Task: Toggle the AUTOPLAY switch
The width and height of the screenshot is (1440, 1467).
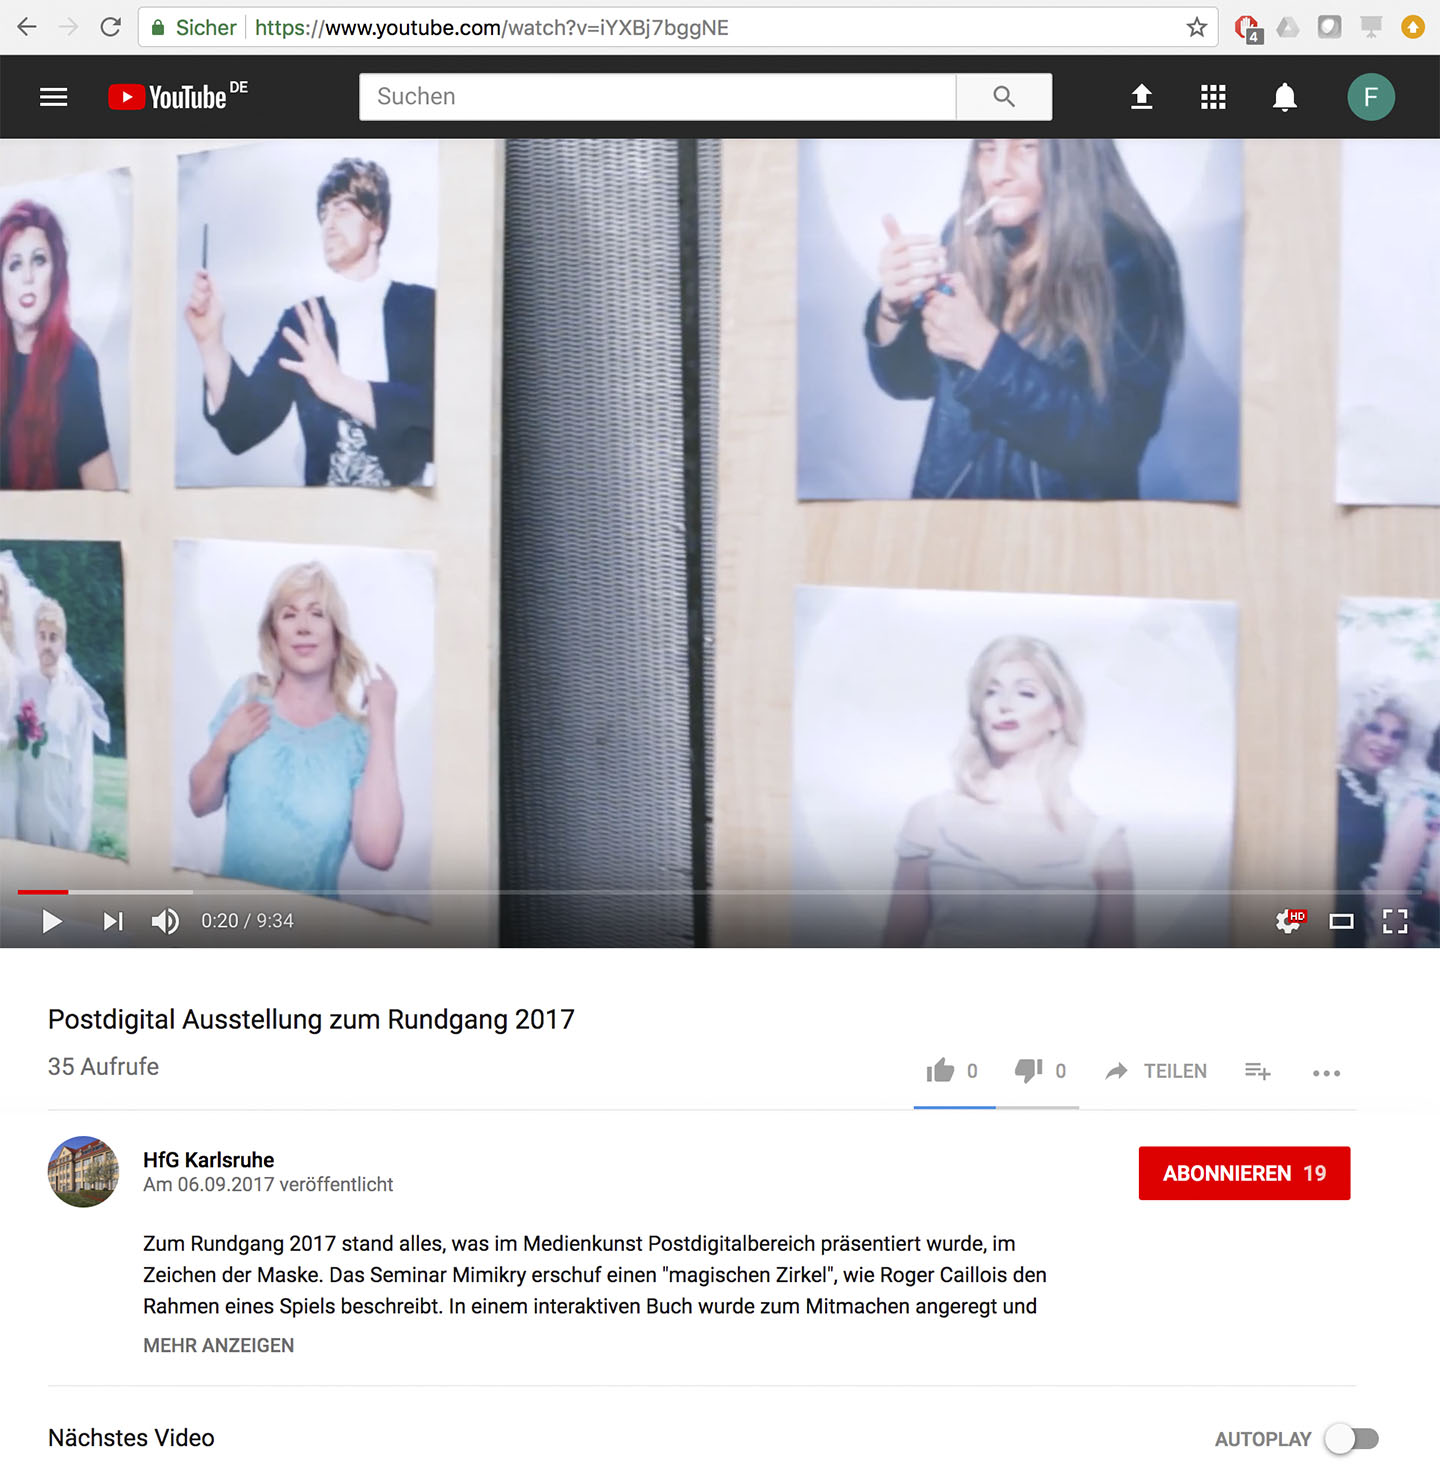Action: pos(1352,1439)
